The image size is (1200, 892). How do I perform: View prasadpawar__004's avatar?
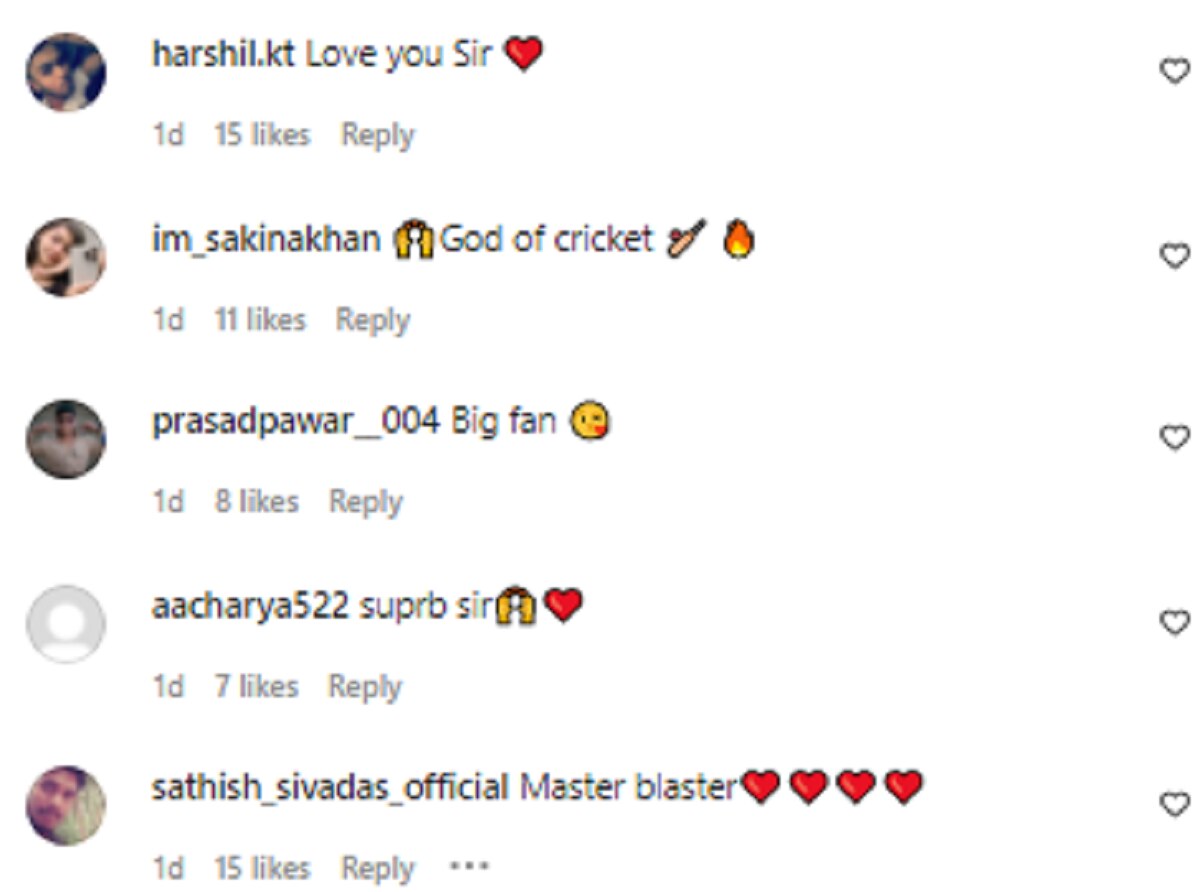pyautogui.click(x=66, y=439)
